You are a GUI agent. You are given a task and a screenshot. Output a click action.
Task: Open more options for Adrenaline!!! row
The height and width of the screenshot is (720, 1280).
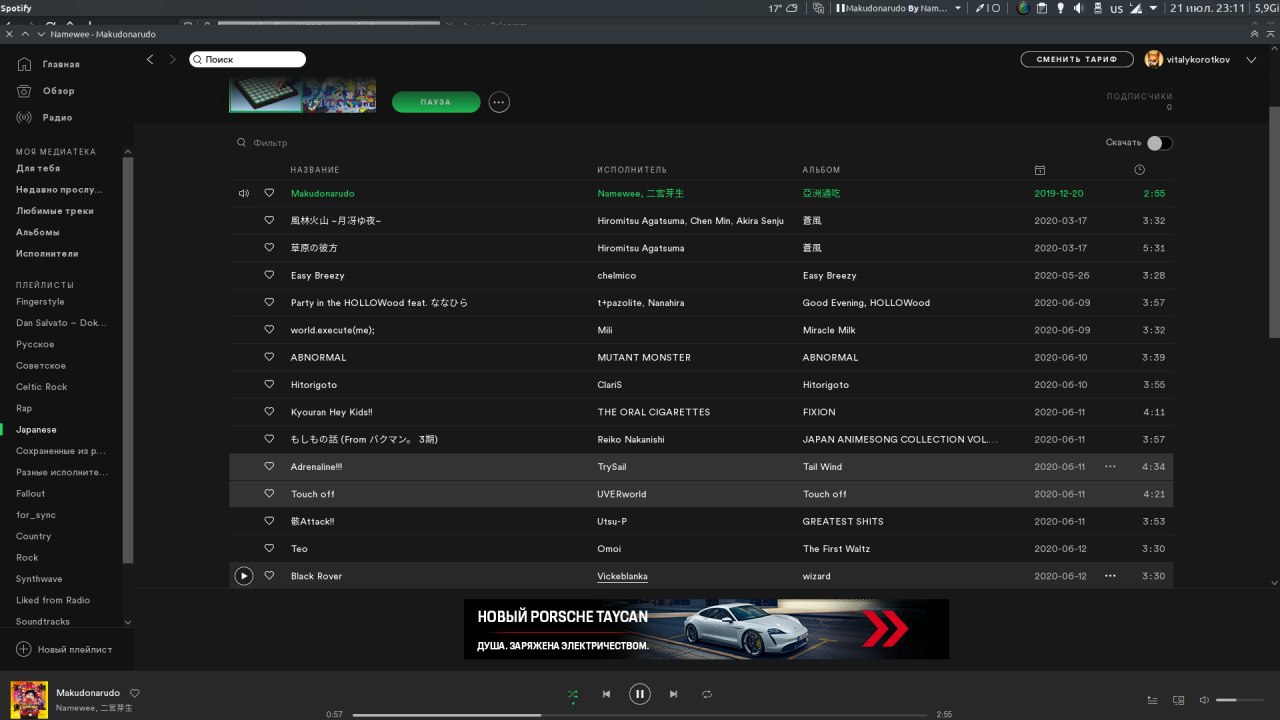pos(1110,467)
